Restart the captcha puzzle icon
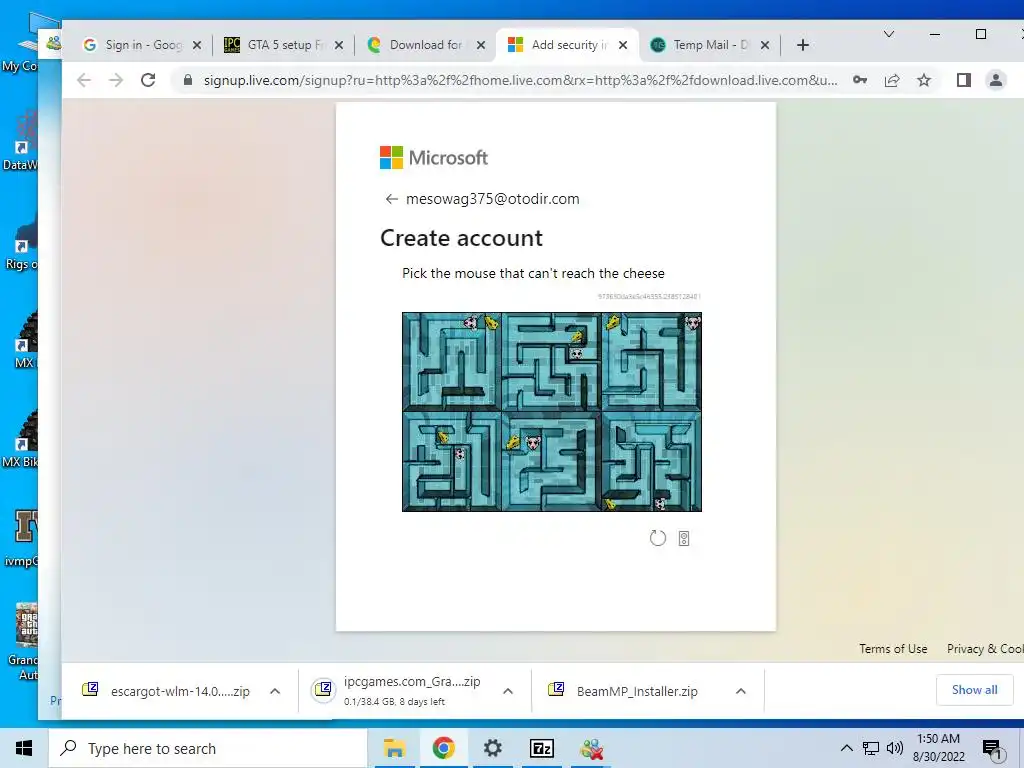Image resolution: width=1024 pixels, height=768 pixels. point(658,538)
